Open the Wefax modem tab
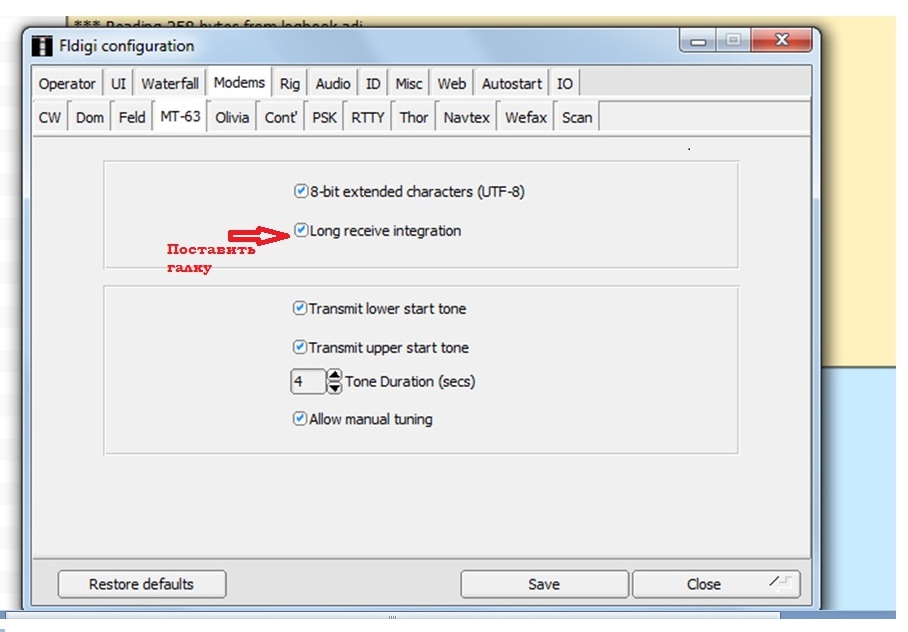Image resolution: width=908 pixels, height=632 pixels. [x=526, y=117]
